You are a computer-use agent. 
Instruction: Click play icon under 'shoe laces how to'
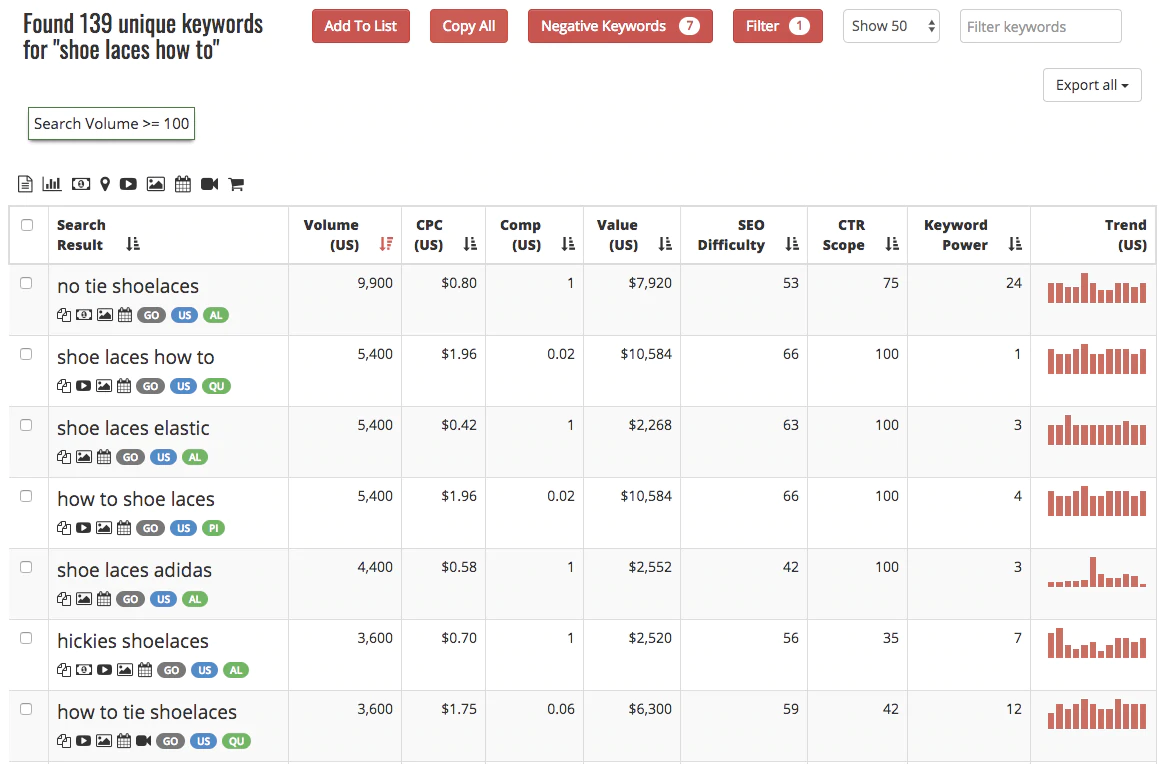pos(84,386)
